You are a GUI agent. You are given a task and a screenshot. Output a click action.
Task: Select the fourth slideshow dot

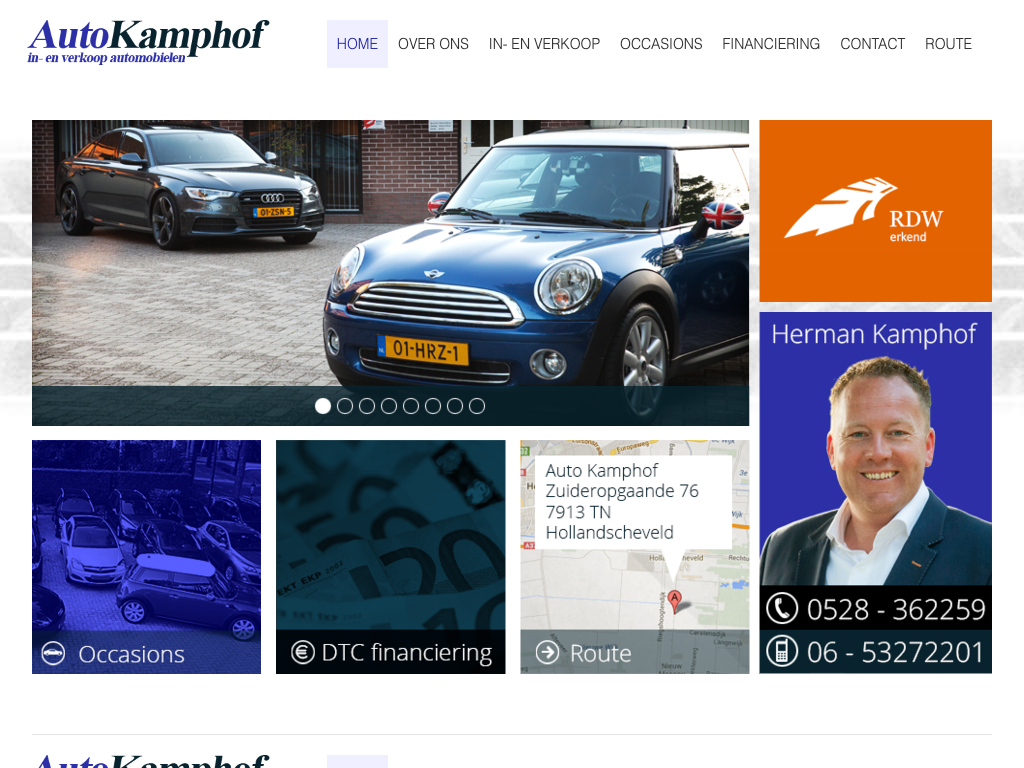389,406
